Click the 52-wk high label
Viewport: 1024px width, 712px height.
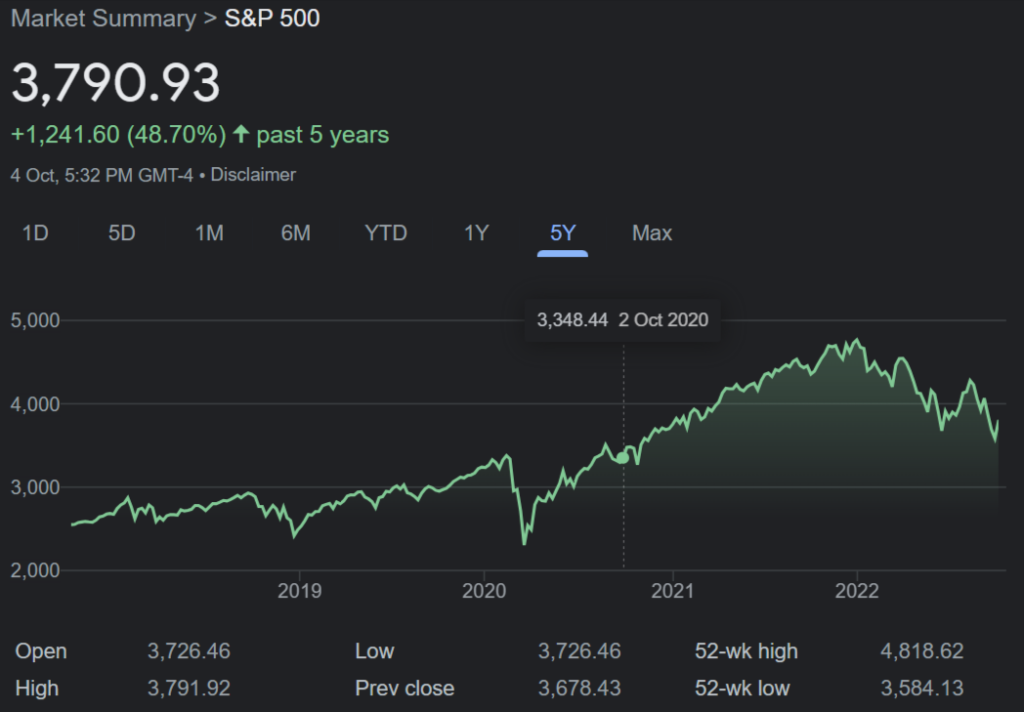[746, 651]
